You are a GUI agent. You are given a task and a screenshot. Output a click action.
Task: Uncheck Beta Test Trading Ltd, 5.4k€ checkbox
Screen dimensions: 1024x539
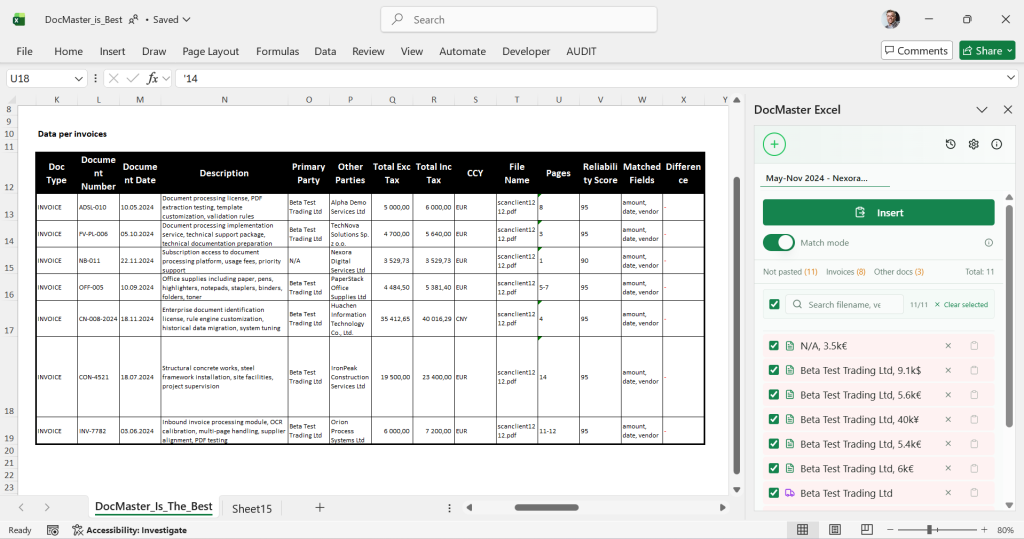coord(774,444)
